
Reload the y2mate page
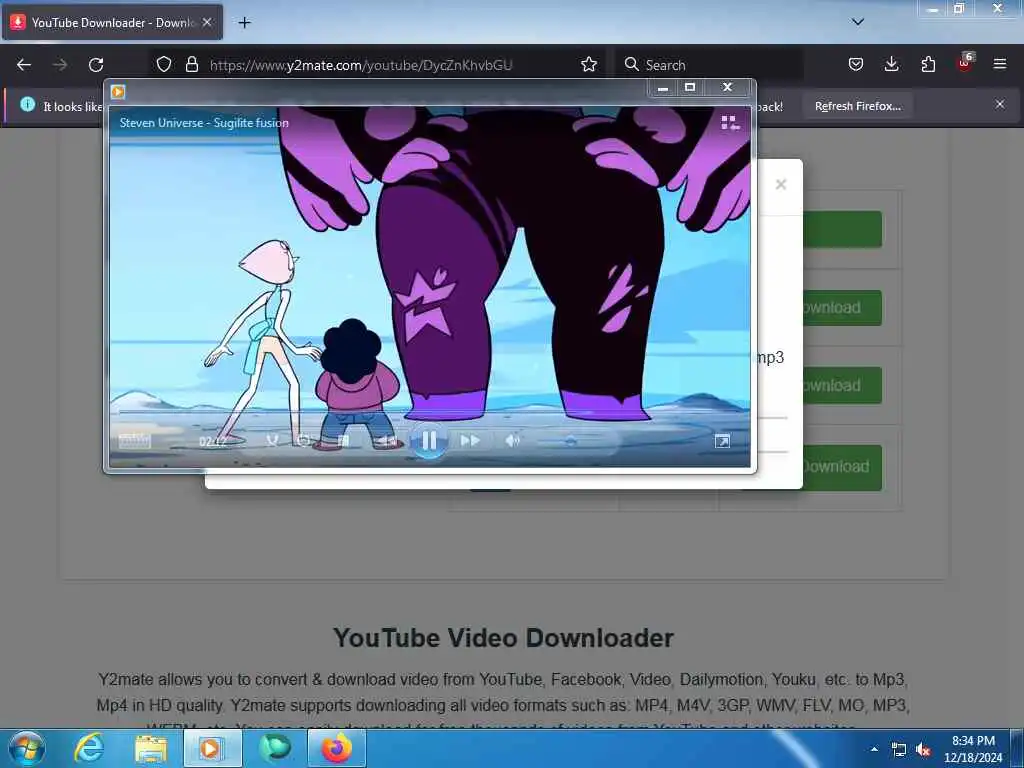tap(96, 65)
